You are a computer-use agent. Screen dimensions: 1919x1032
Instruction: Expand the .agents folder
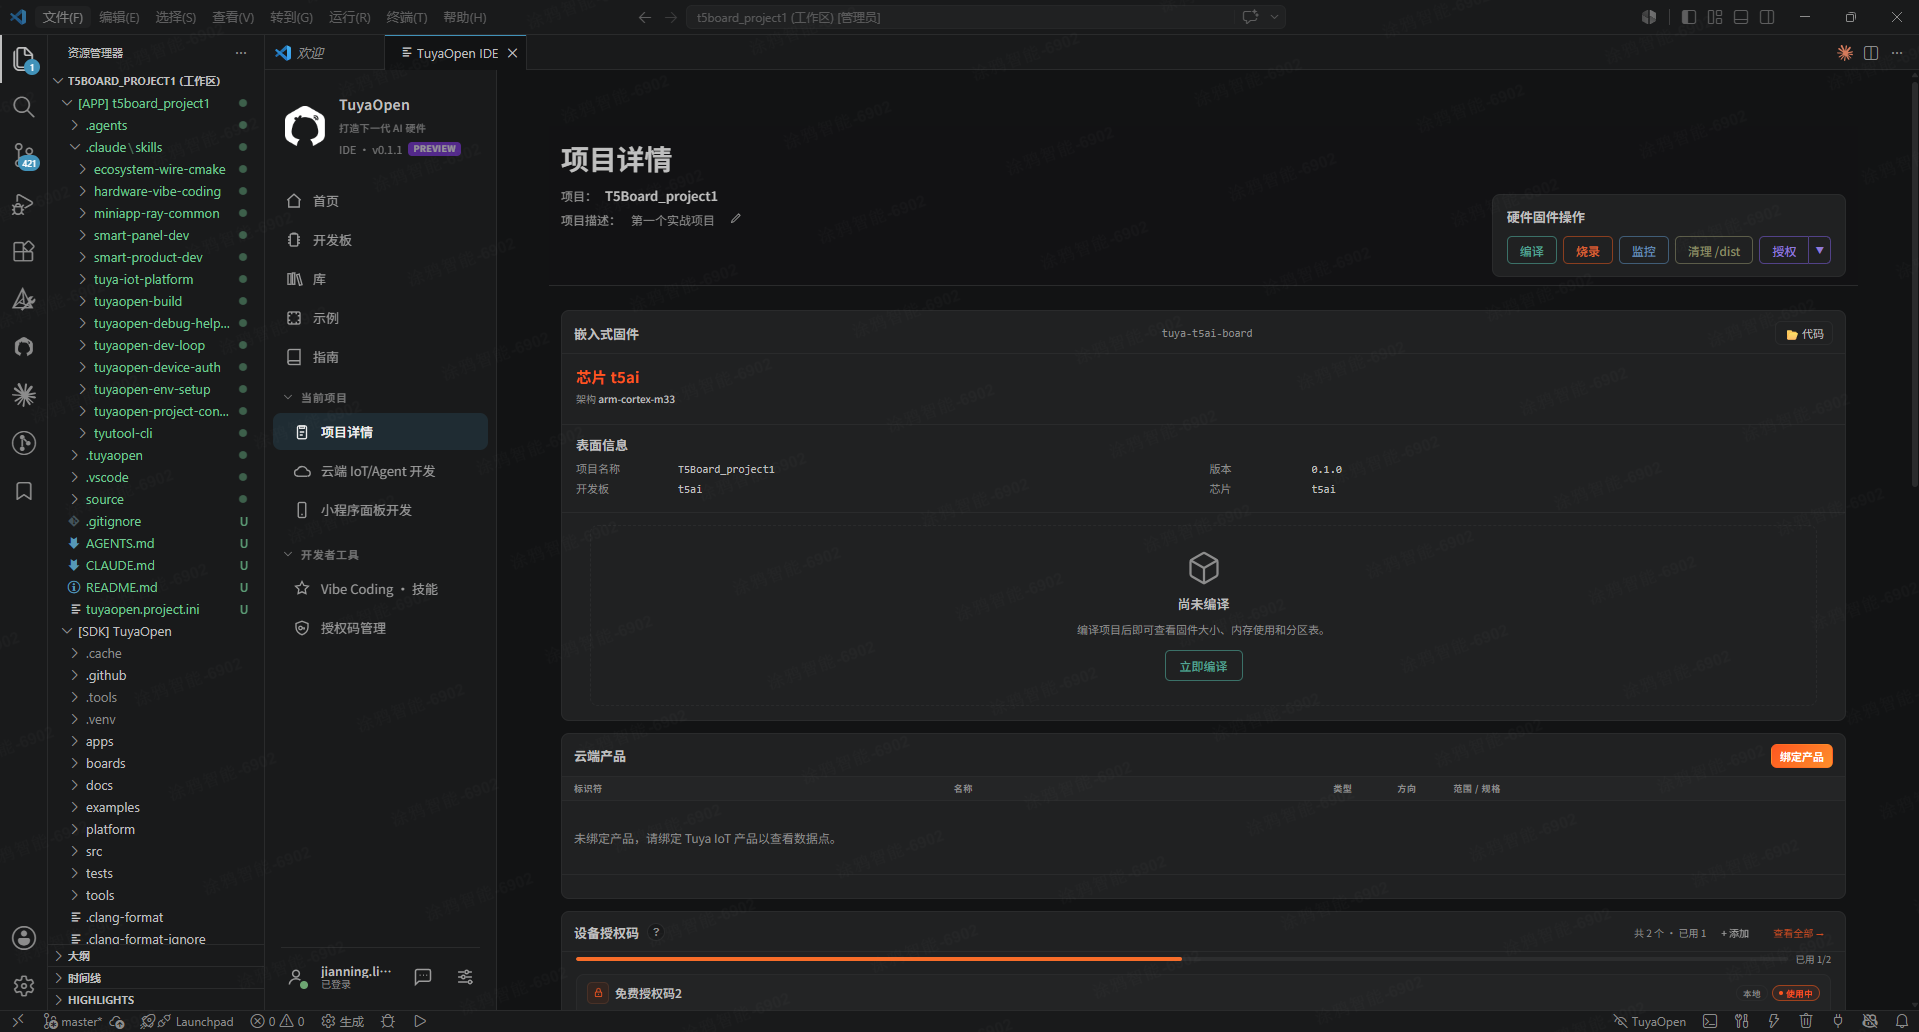tap(75, 125)
